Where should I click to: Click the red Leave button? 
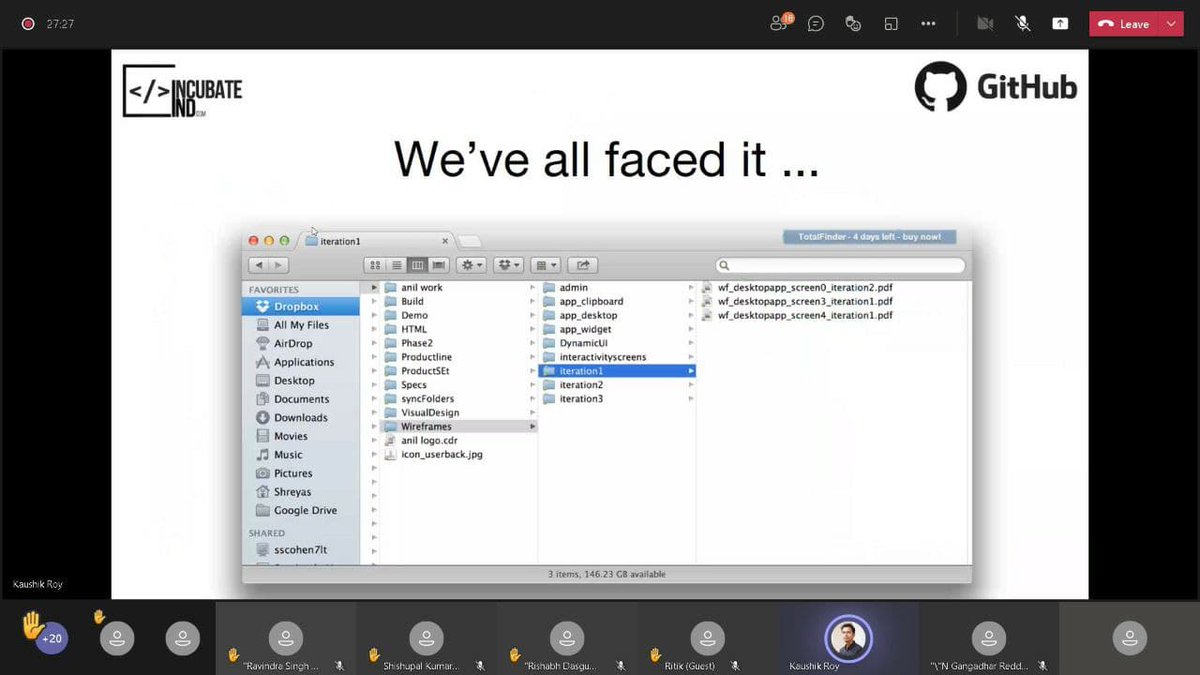pyautogui.click(x=1124, y=24)
